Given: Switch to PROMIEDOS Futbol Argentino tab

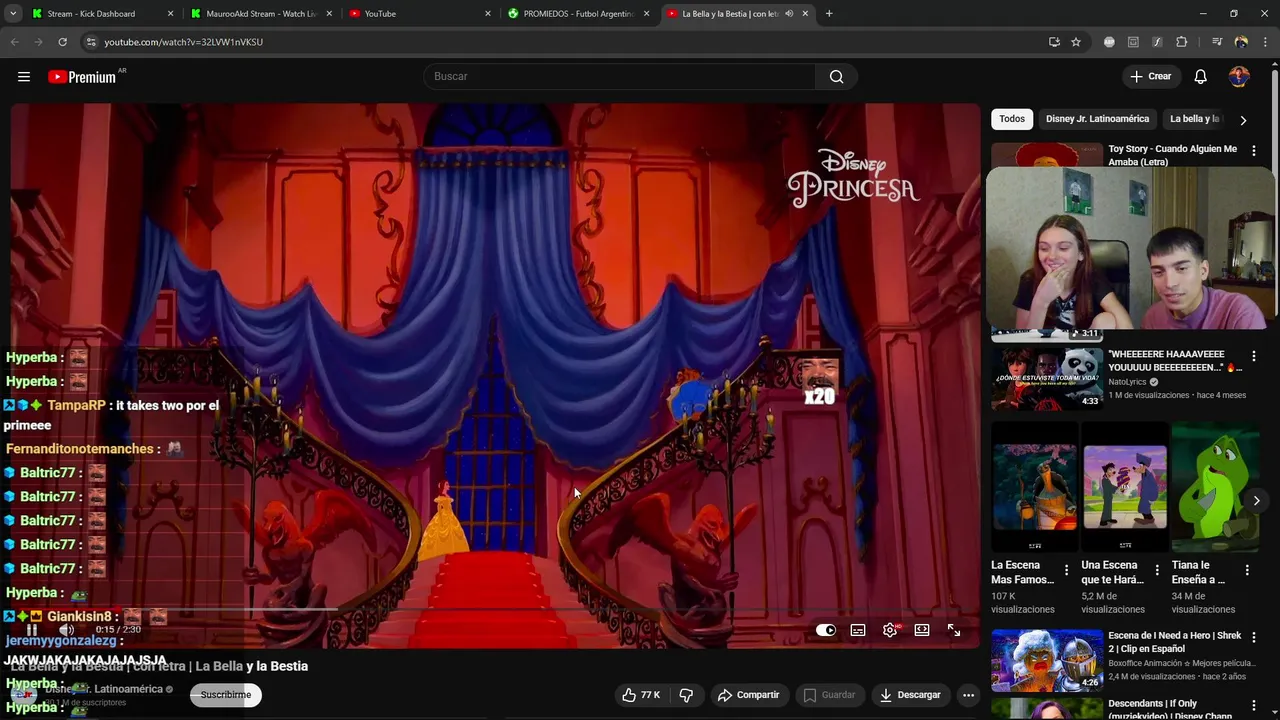Looking at the screenshot, I should coord(579,14).
